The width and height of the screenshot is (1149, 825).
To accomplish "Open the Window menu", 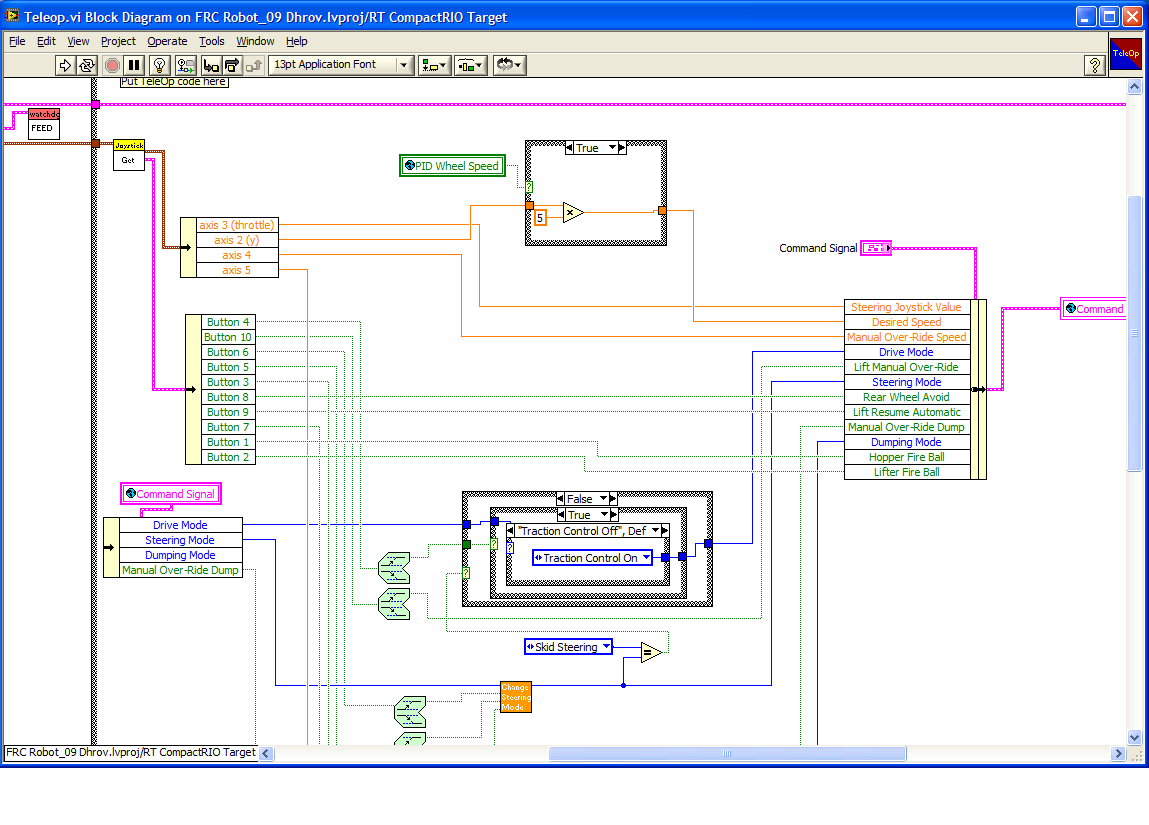I will [255, 41].
